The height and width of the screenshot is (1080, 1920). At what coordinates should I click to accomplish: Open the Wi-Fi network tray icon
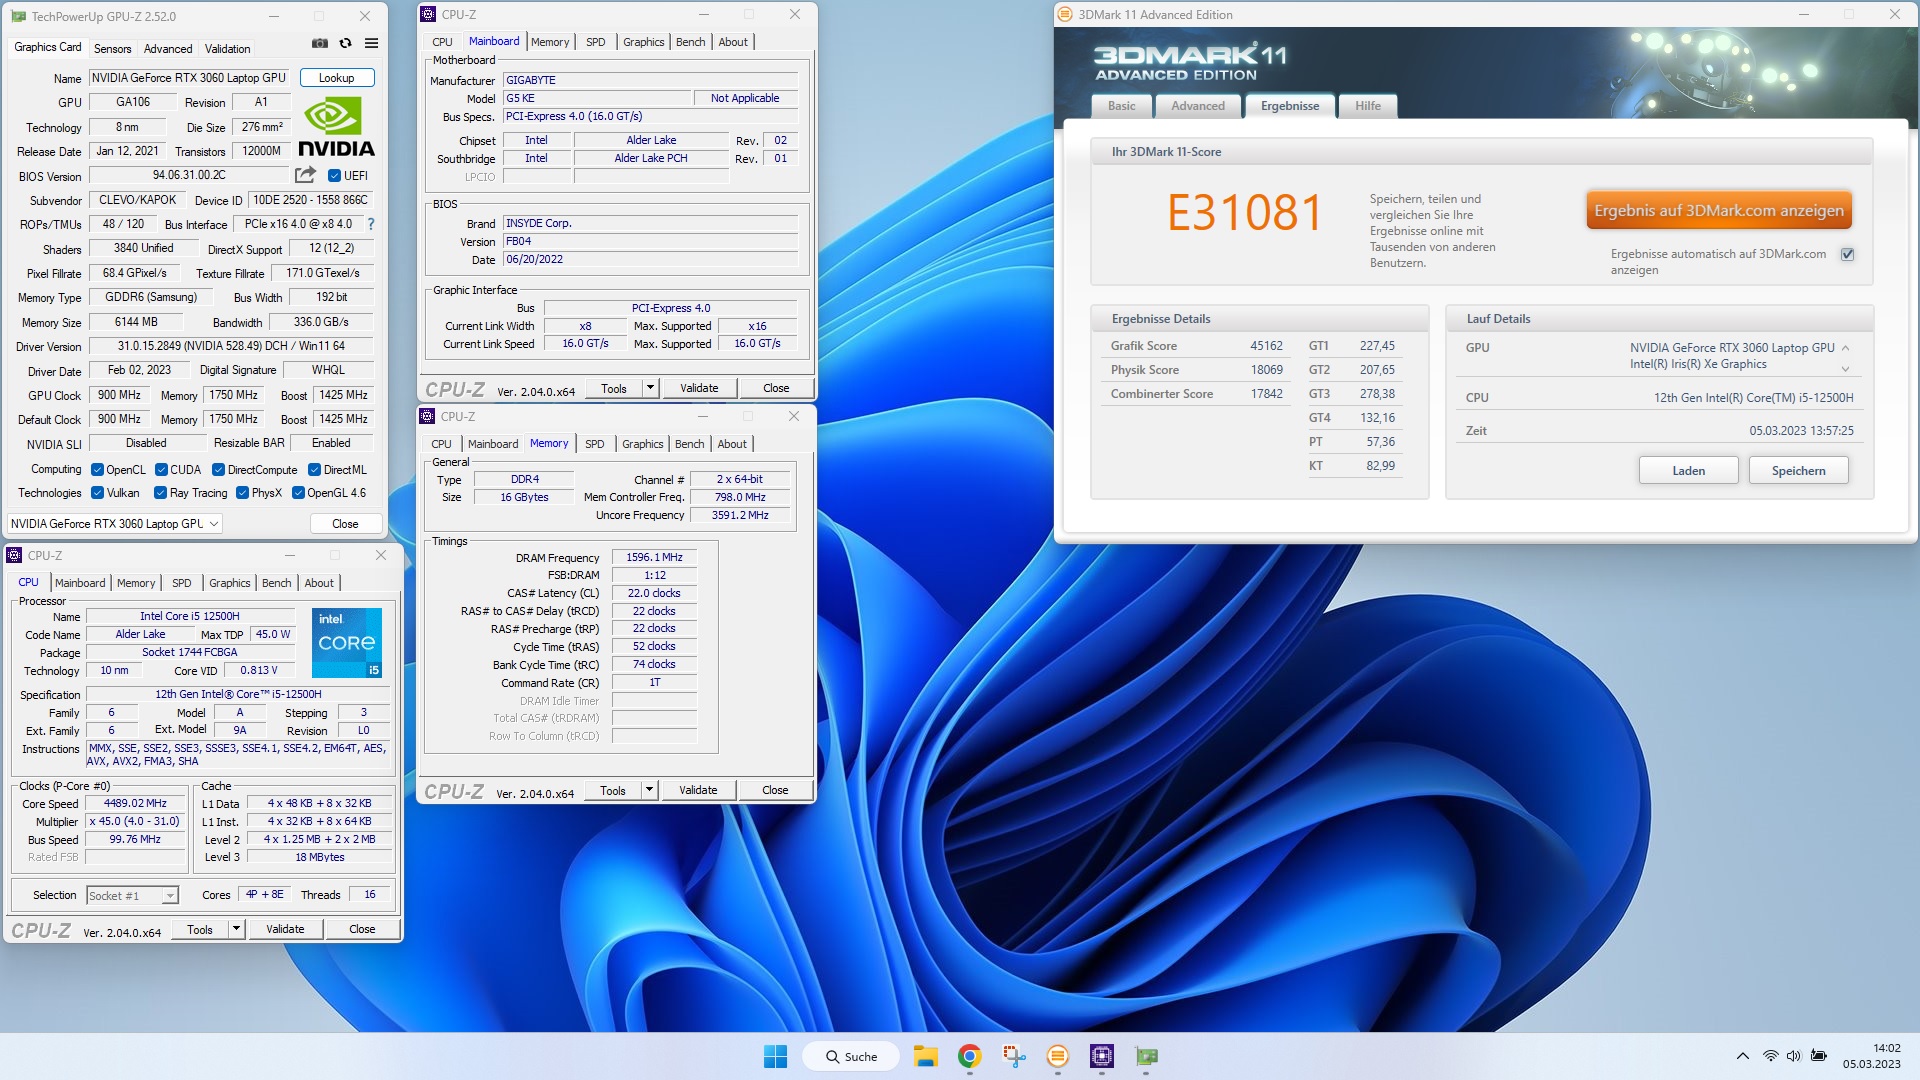pos(1770,1056)
